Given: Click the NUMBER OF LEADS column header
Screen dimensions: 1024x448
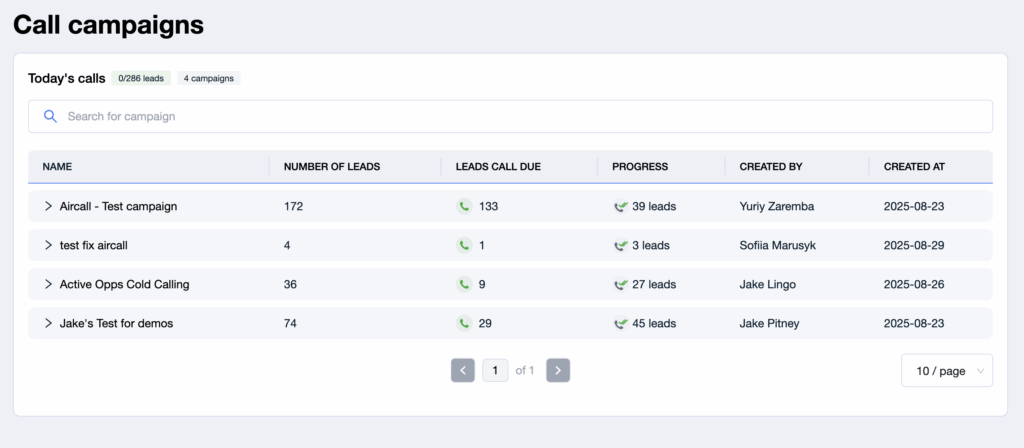Looking at the screenshot, I should coord(332,167).
